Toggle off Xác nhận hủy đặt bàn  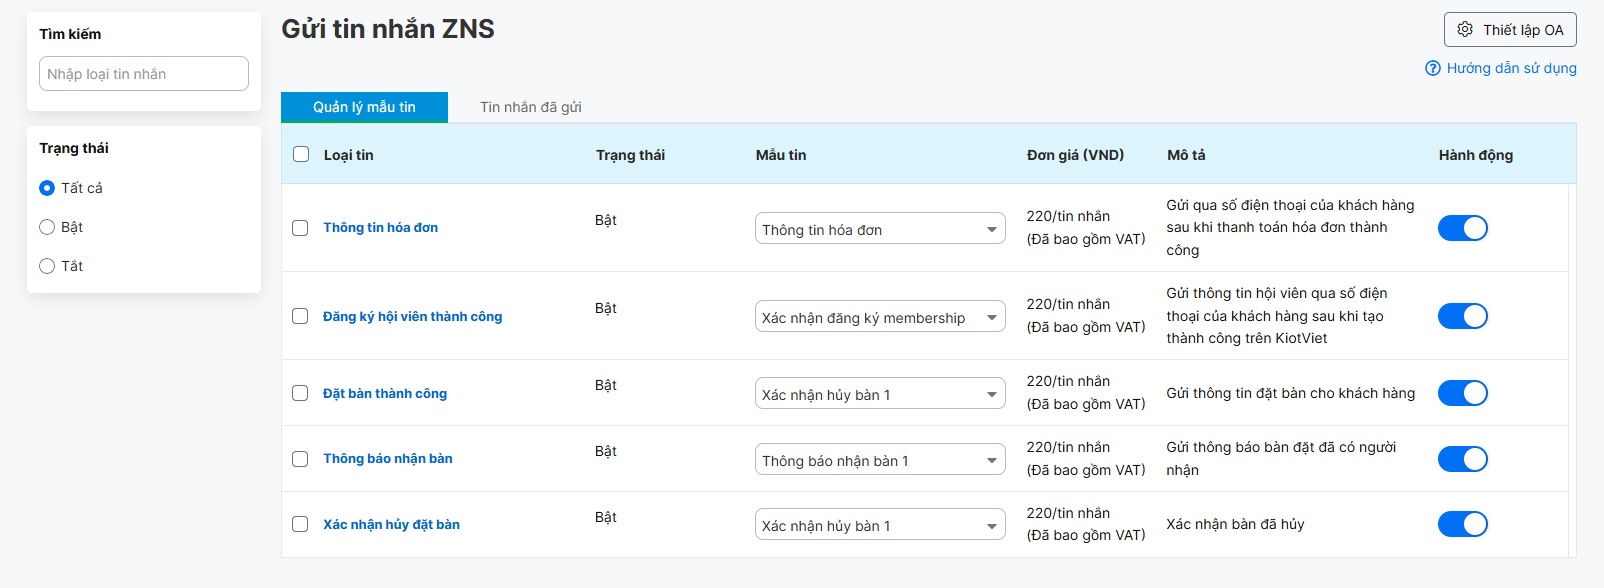point(1463,524)
